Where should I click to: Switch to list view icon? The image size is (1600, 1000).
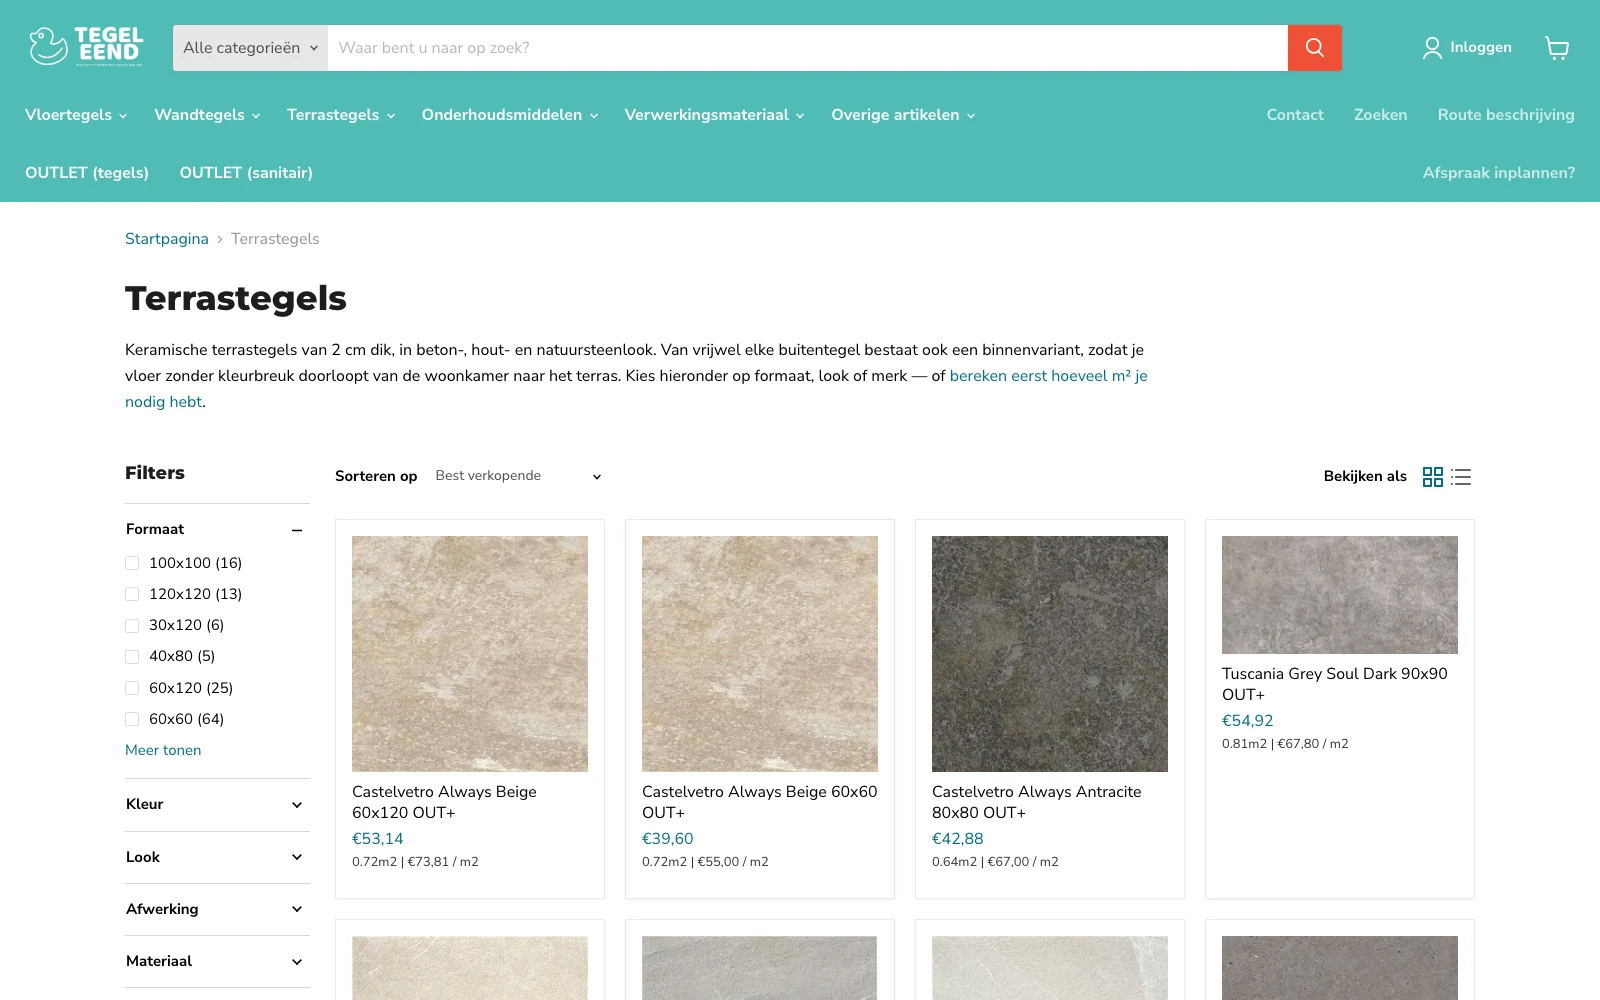click(x=1461, y=477)
